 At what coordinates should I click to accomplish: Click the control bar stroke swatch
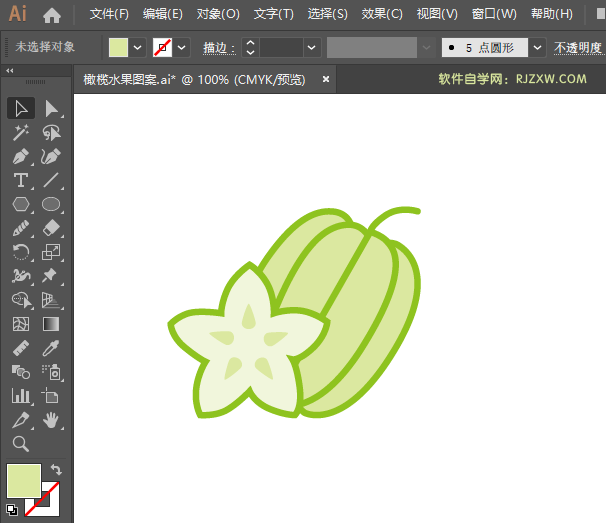point(162,48)
